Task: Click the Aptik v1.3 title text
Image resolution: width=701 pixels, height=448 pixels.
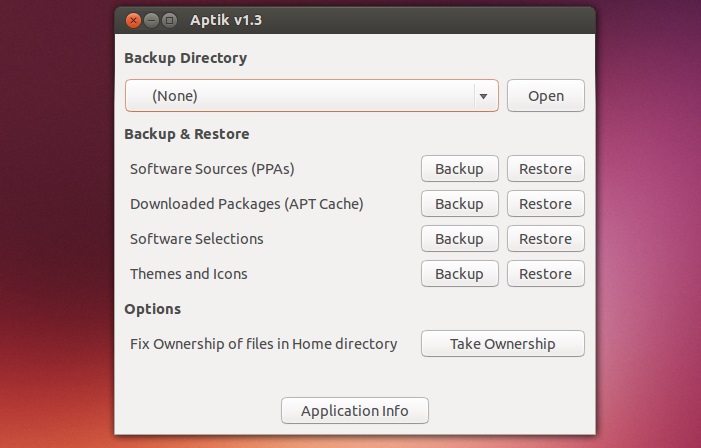Action: point(226,20)
